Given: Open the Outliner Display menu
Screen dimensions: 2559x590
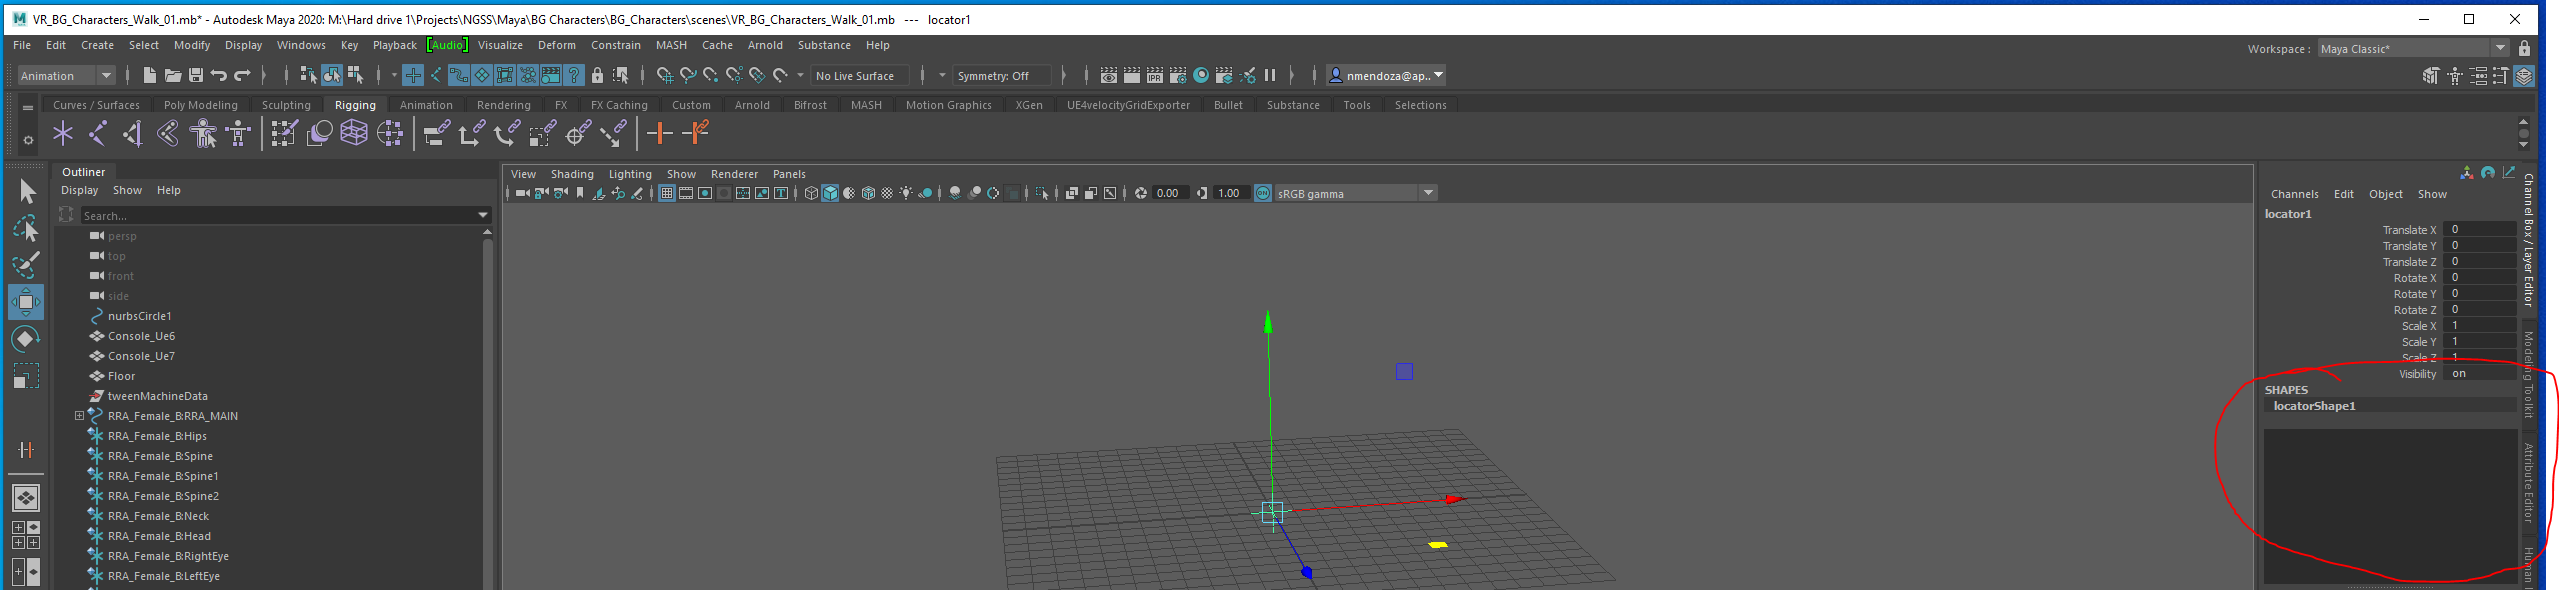Looking at the screenshot, I should point(79,190).
